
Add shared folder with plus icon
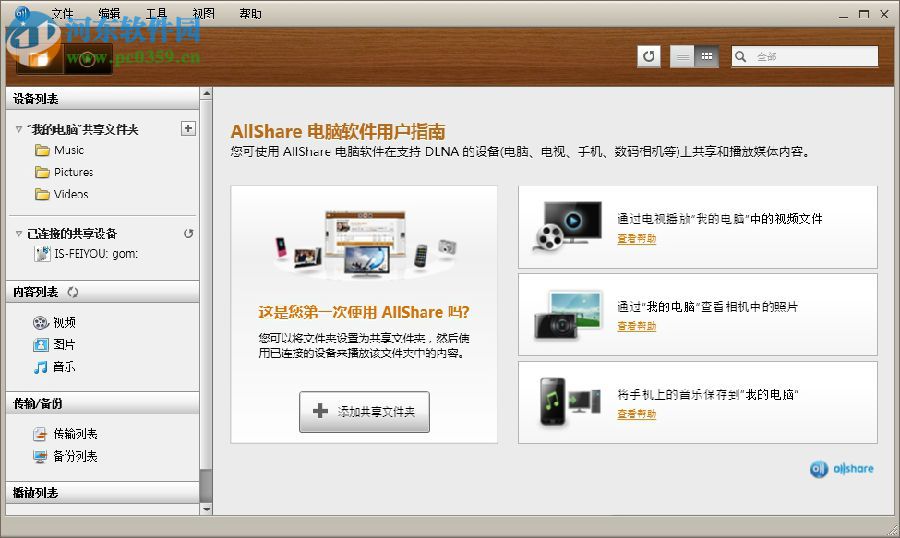pyautogui.click(x=188, y=129)
